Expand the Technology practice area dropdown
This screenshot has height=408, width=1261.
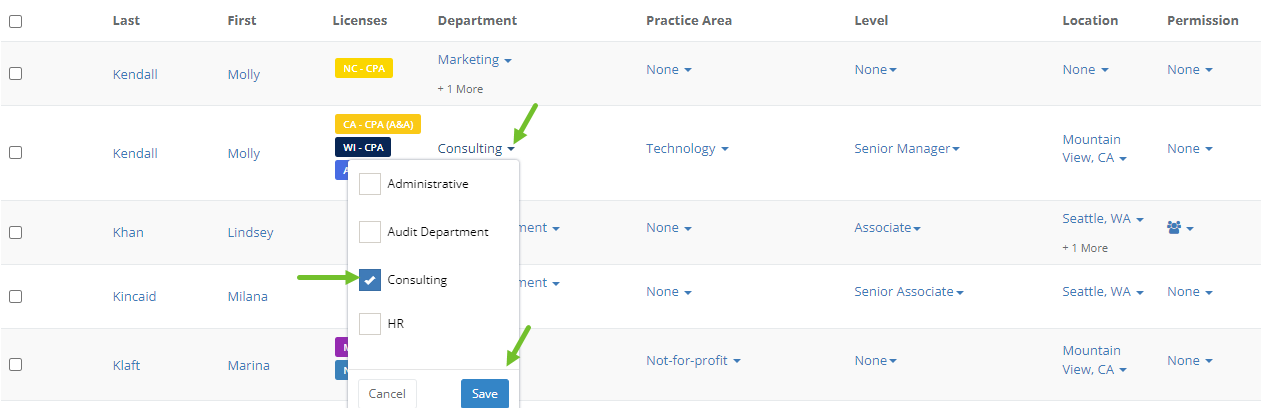coord(725,149)
